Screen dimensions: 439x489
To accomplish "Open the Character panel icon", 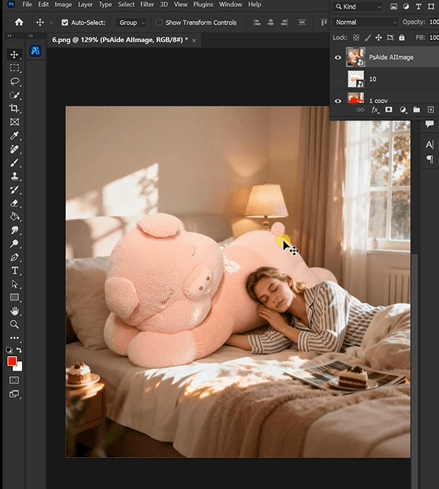I will pos(429,145).
